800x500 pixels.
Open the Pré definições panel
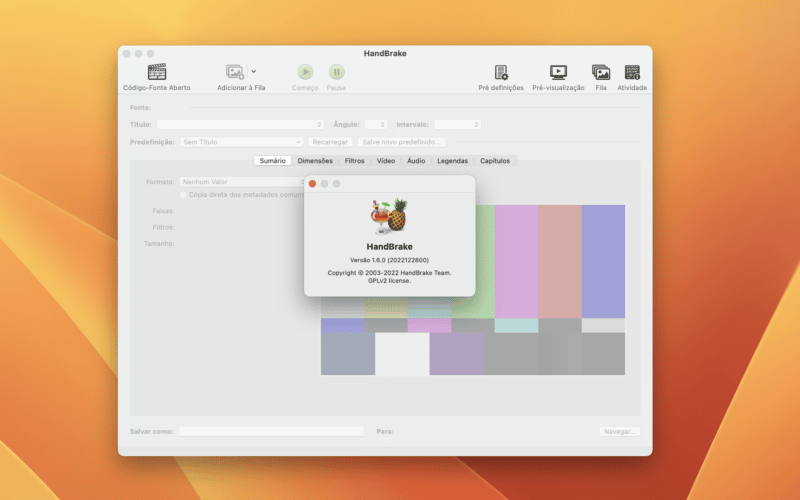pyautogui.click(x=501, y=72)
